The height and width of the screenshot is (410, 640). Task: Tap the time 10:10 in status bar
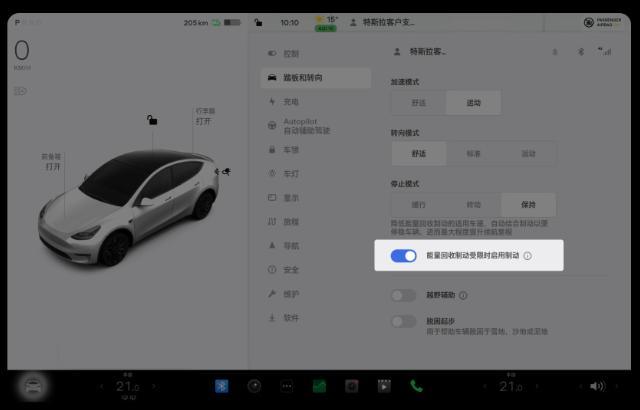pyautogui.click(x=289, y=22)
